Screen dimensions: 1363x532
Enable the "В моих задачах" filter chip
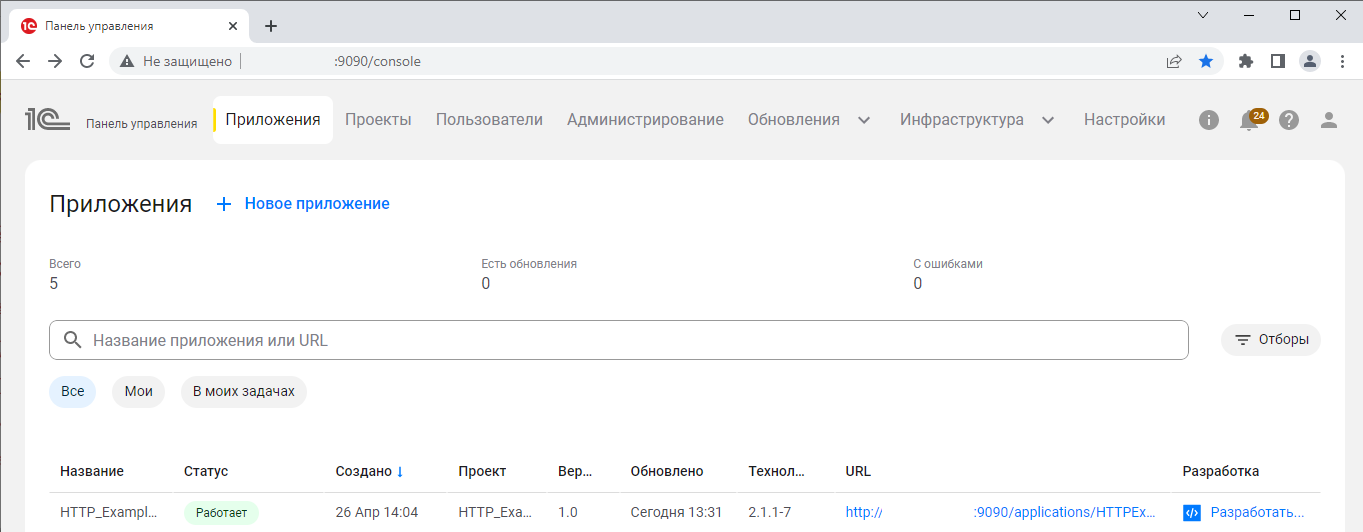pos(243,391)
